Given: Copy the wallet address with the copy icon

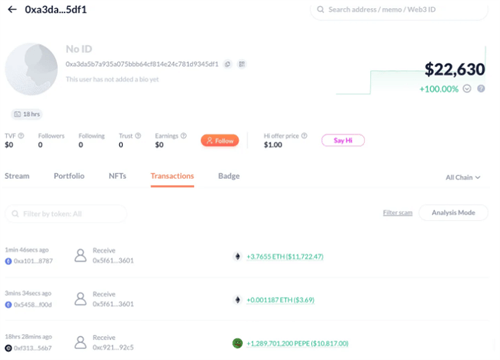Looking at the screenshot, I should (228, 64).
